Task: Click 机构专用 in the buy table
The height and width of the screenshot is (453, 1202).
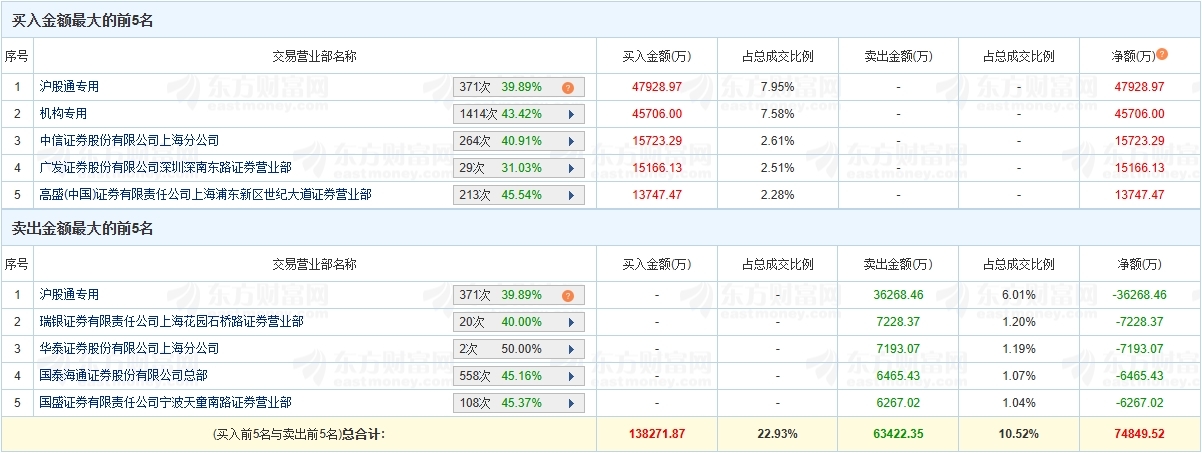Action: pos(64,114)
